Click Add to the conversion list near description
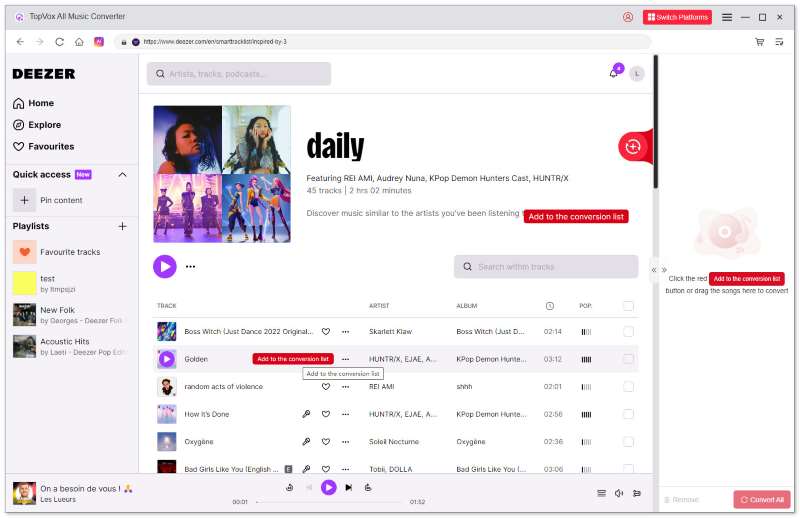The width and height of the screenshot is (800, 518). (x=576, y=216)
